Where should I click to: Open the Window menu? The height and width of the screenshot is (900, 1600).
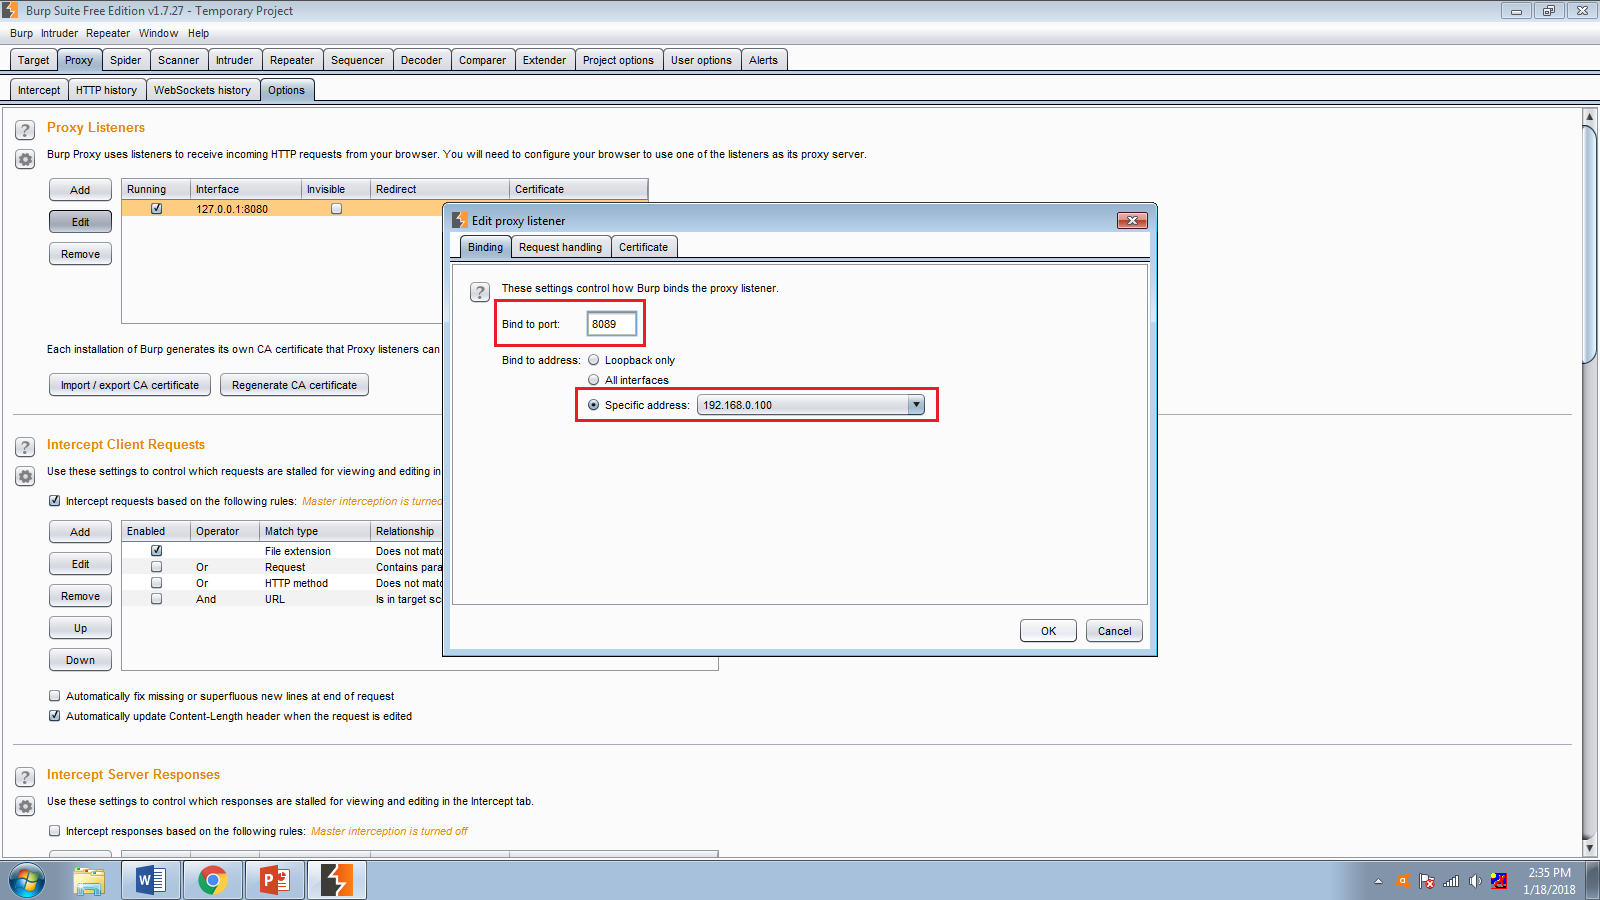click(158, 33)
